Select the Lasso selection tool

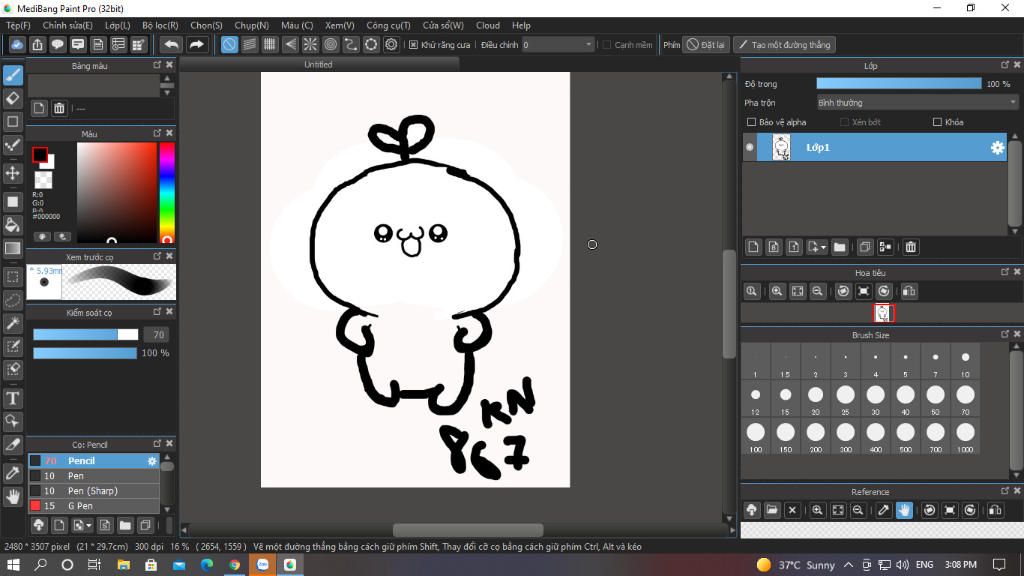click(13, 300)
